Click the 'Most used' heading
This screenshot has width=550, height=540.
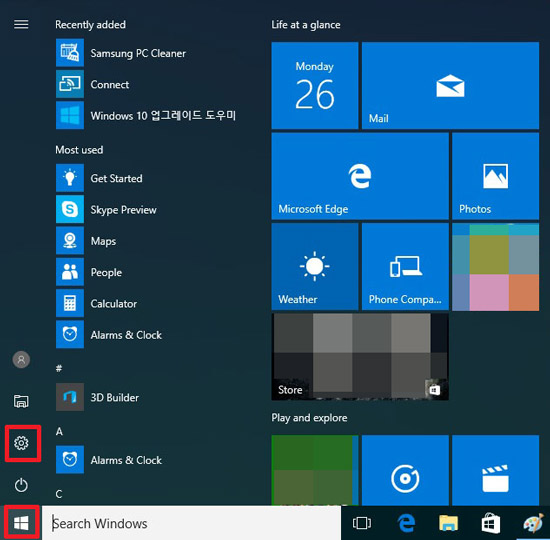[79, 150]
